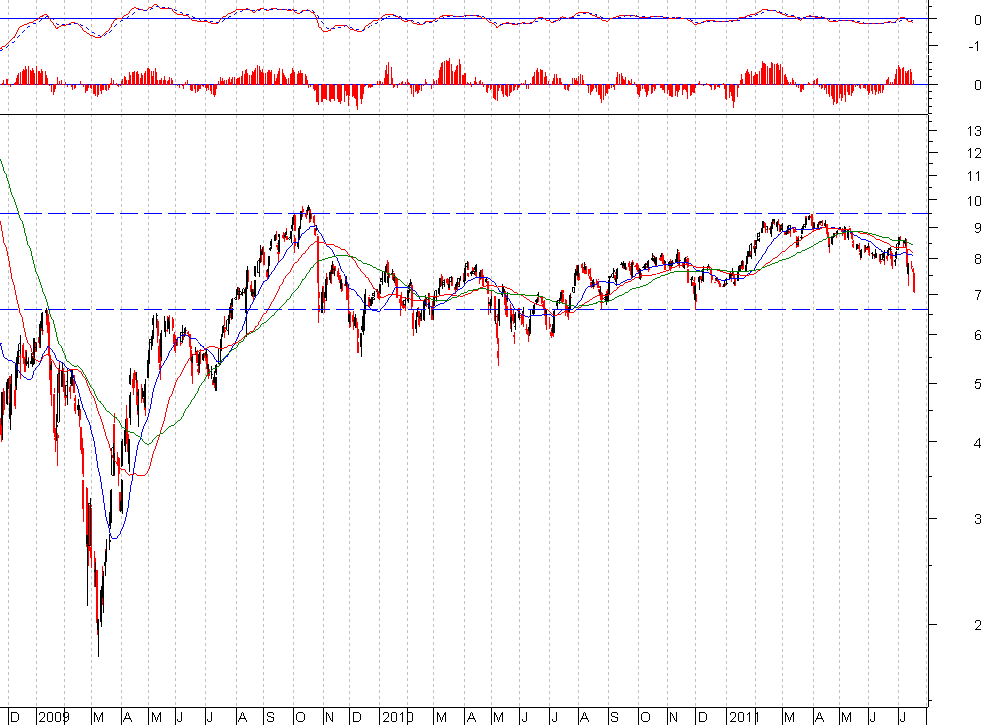Screen dimensions: 985x725
Task: Select the lower dashed support line
Action: 465,310
